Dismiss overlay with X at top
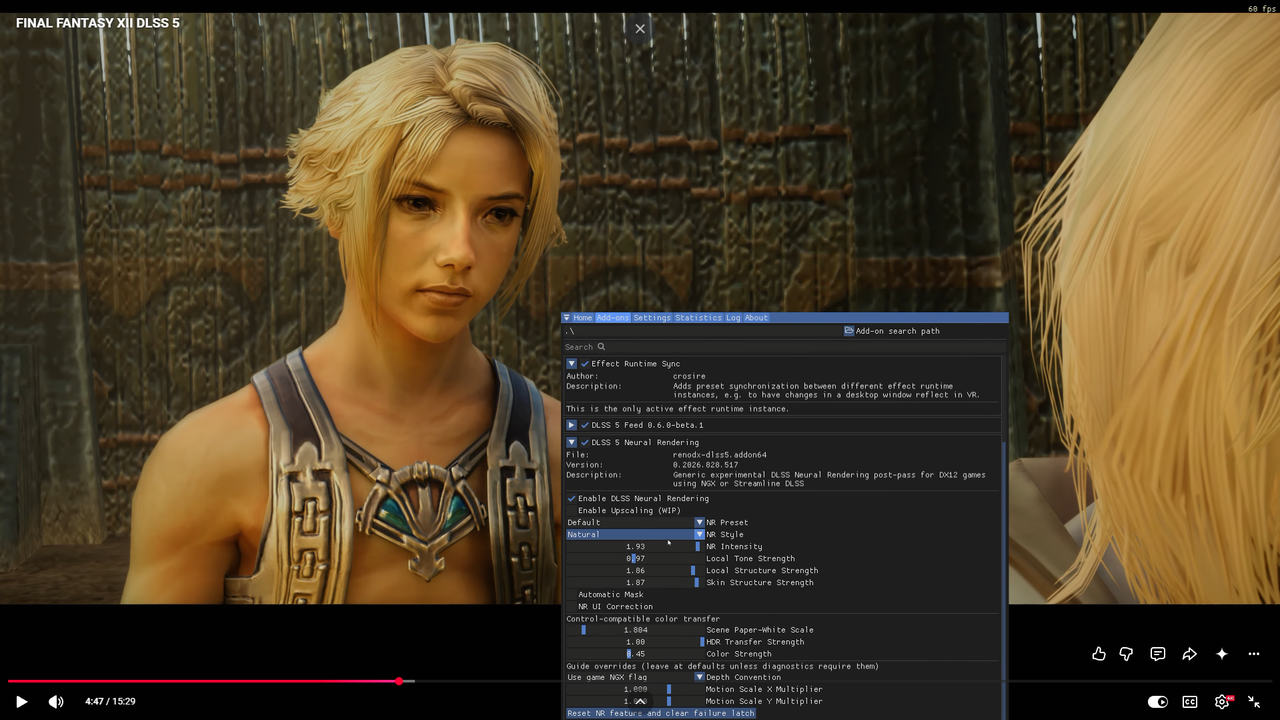The image size is (1280, 720). [640, 28]
